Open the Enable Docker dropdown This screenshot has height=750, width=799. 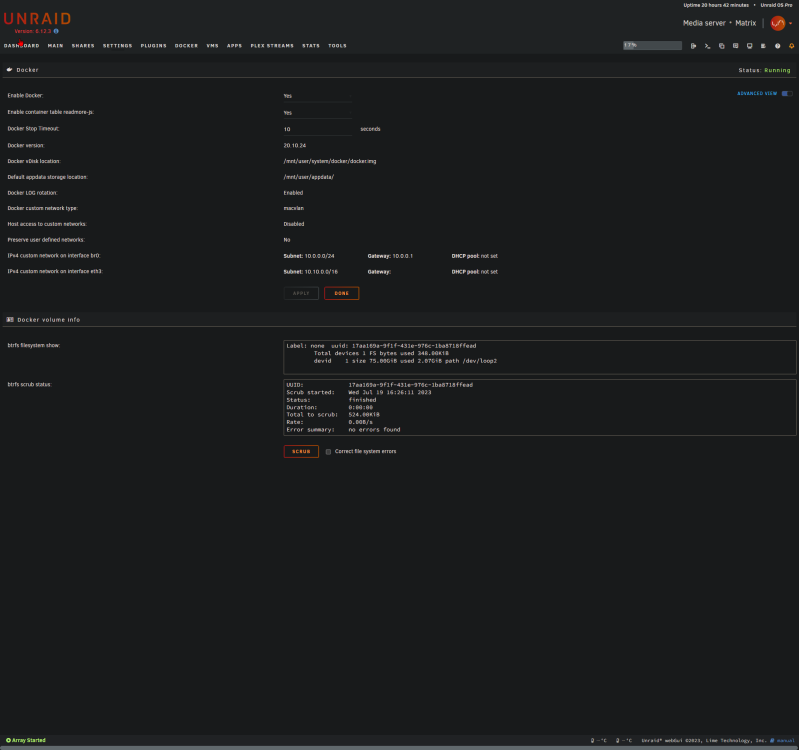click(317, 96)
